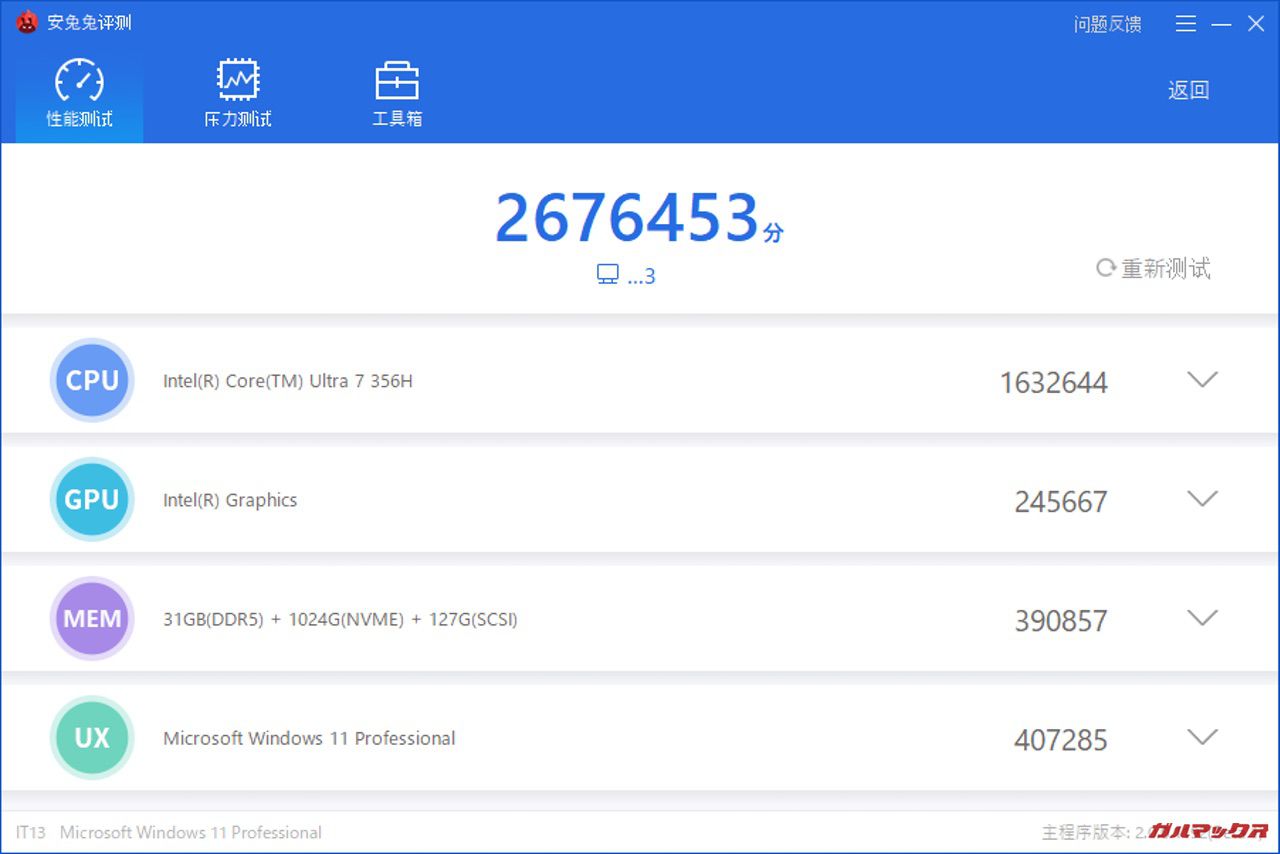Click the 返回 back button

tap(1188, 90)
